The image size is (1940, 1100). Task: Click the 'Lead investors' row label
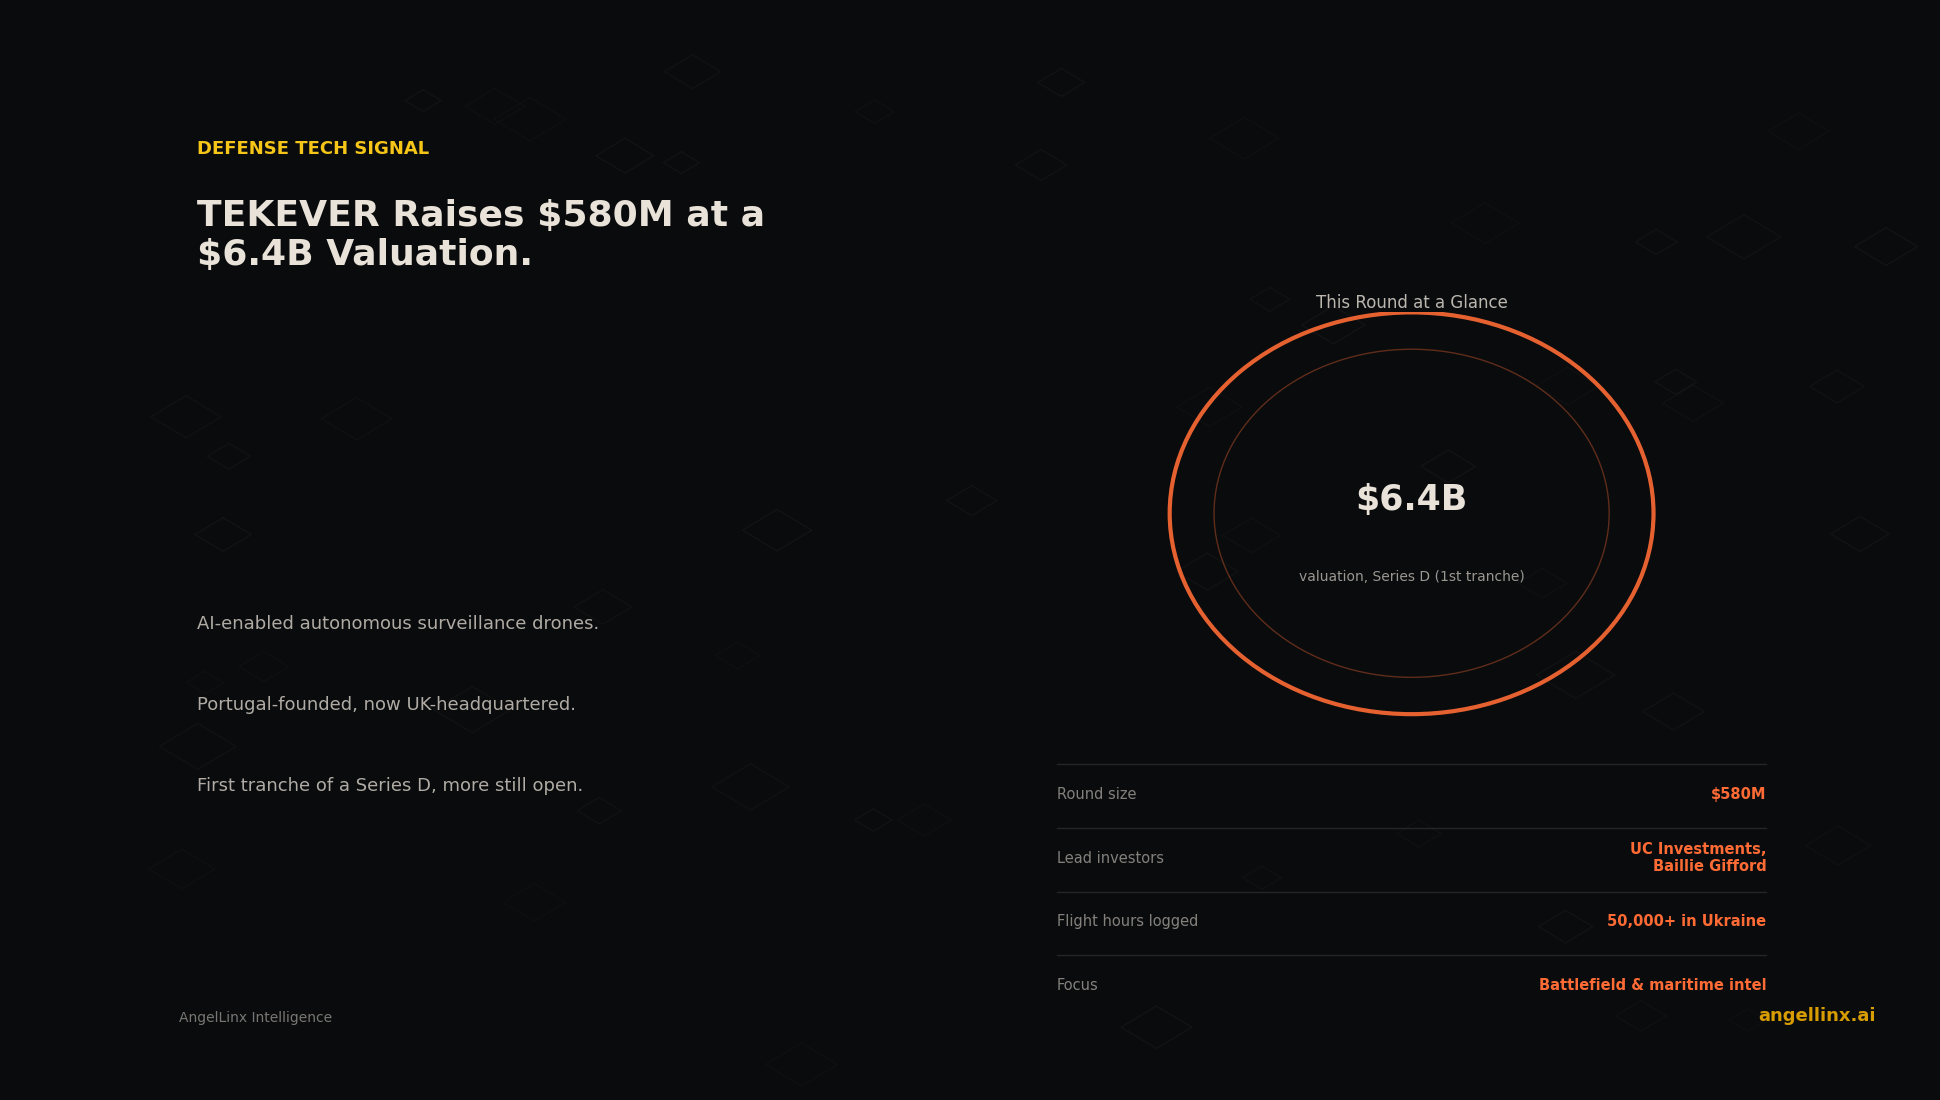pos(1110,858)
